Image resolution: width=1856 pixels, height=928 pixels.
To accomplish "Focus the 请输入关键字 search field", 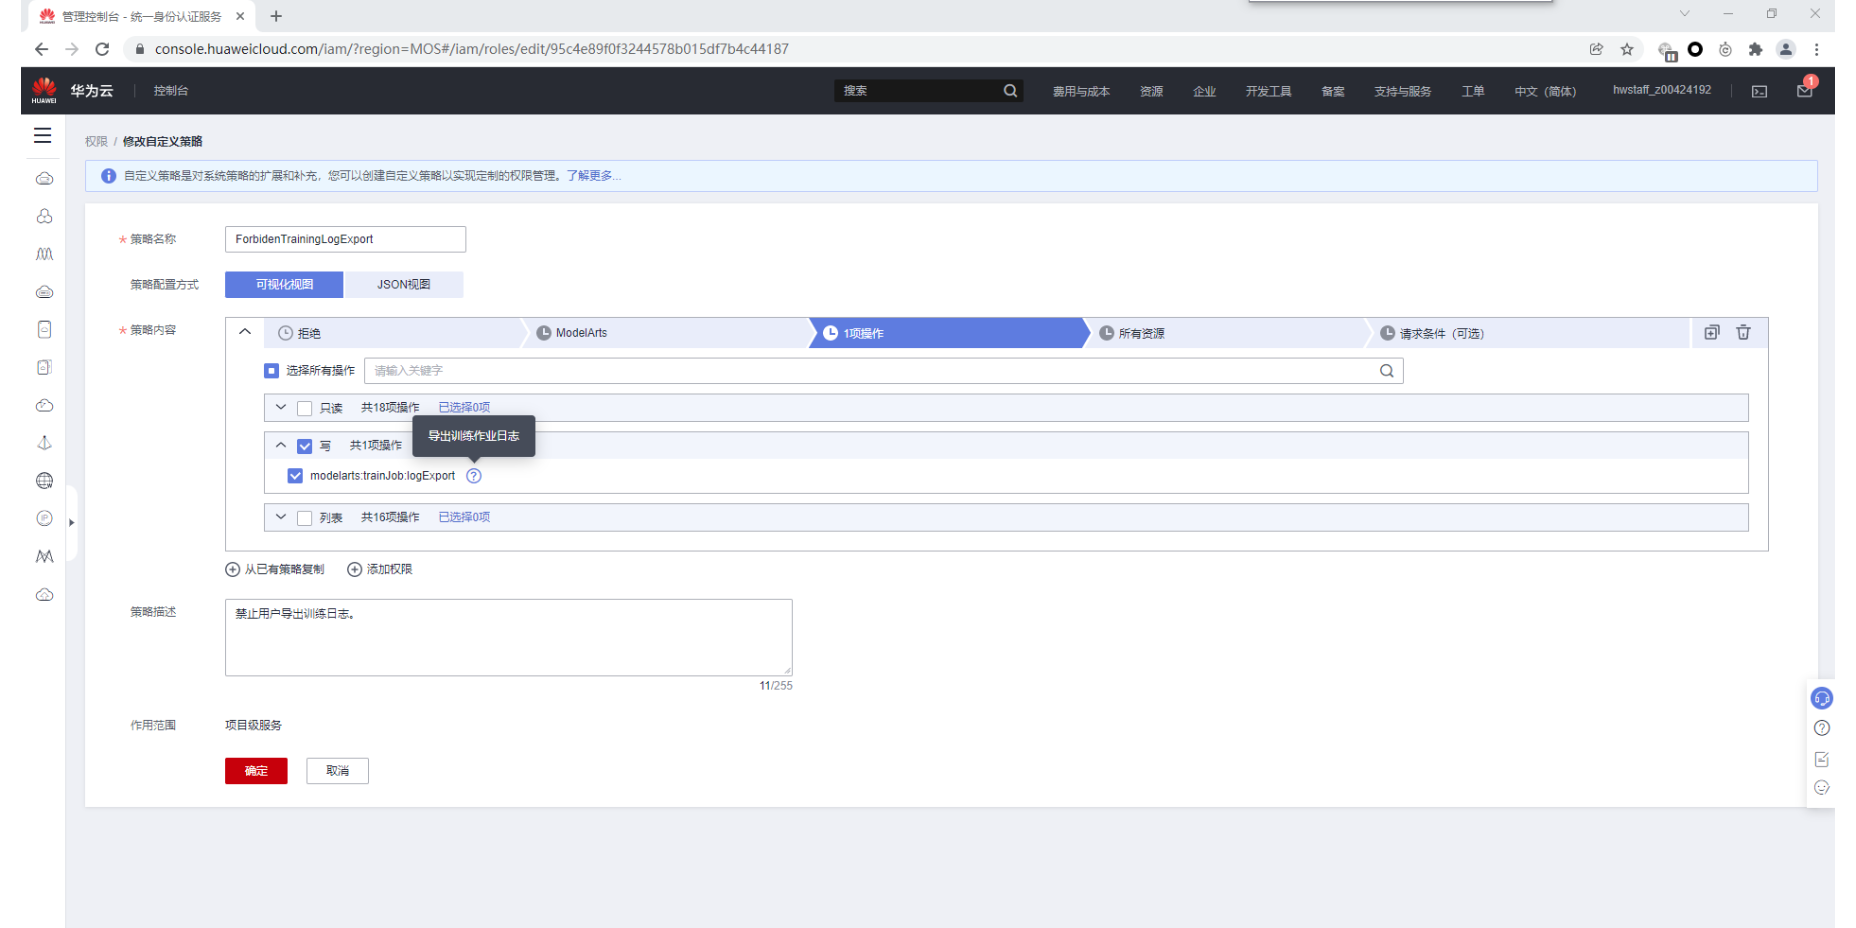I will [x=884, y=371].
